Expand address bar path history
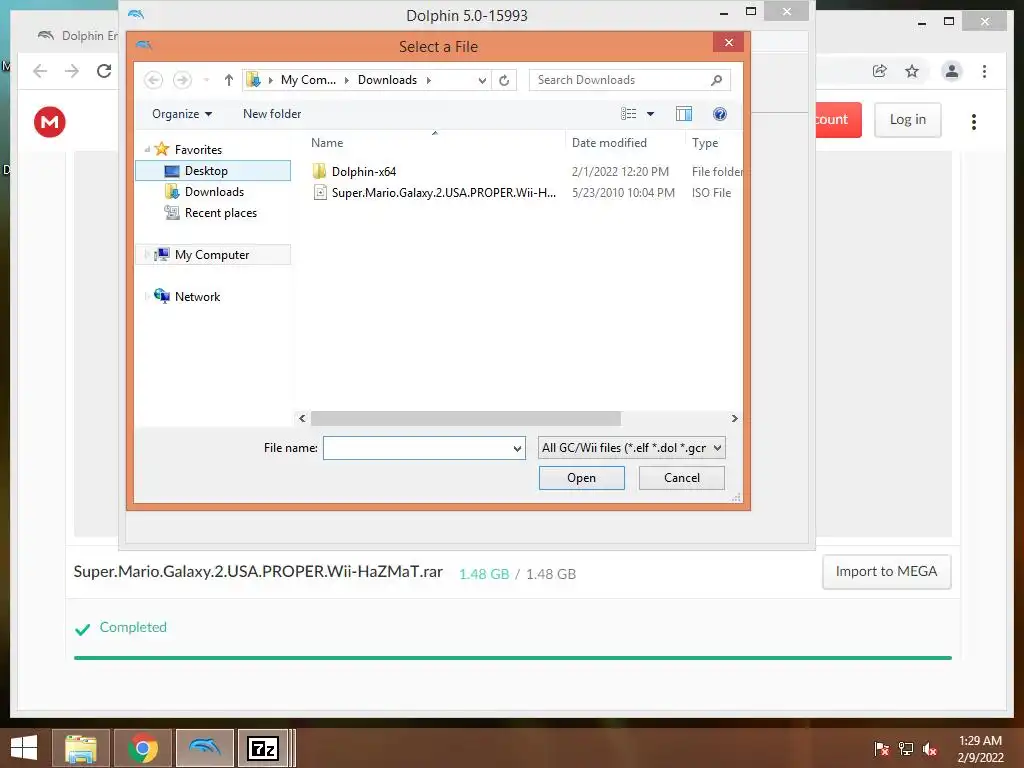Image resolution: width=1024 pixels, height=768 pixels. pos(482,80)
